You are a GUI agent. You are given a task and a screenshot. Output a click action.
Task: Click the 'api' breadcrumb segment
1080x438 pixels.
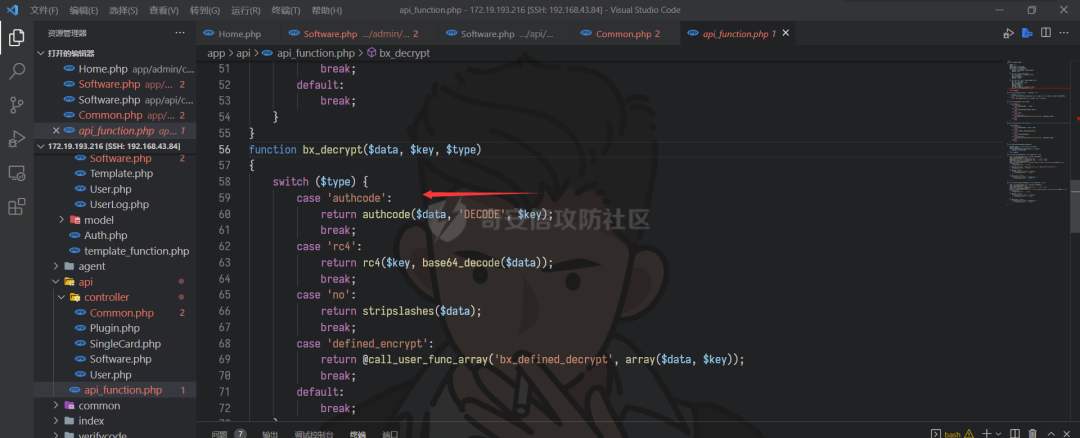(x=243, y=53)
